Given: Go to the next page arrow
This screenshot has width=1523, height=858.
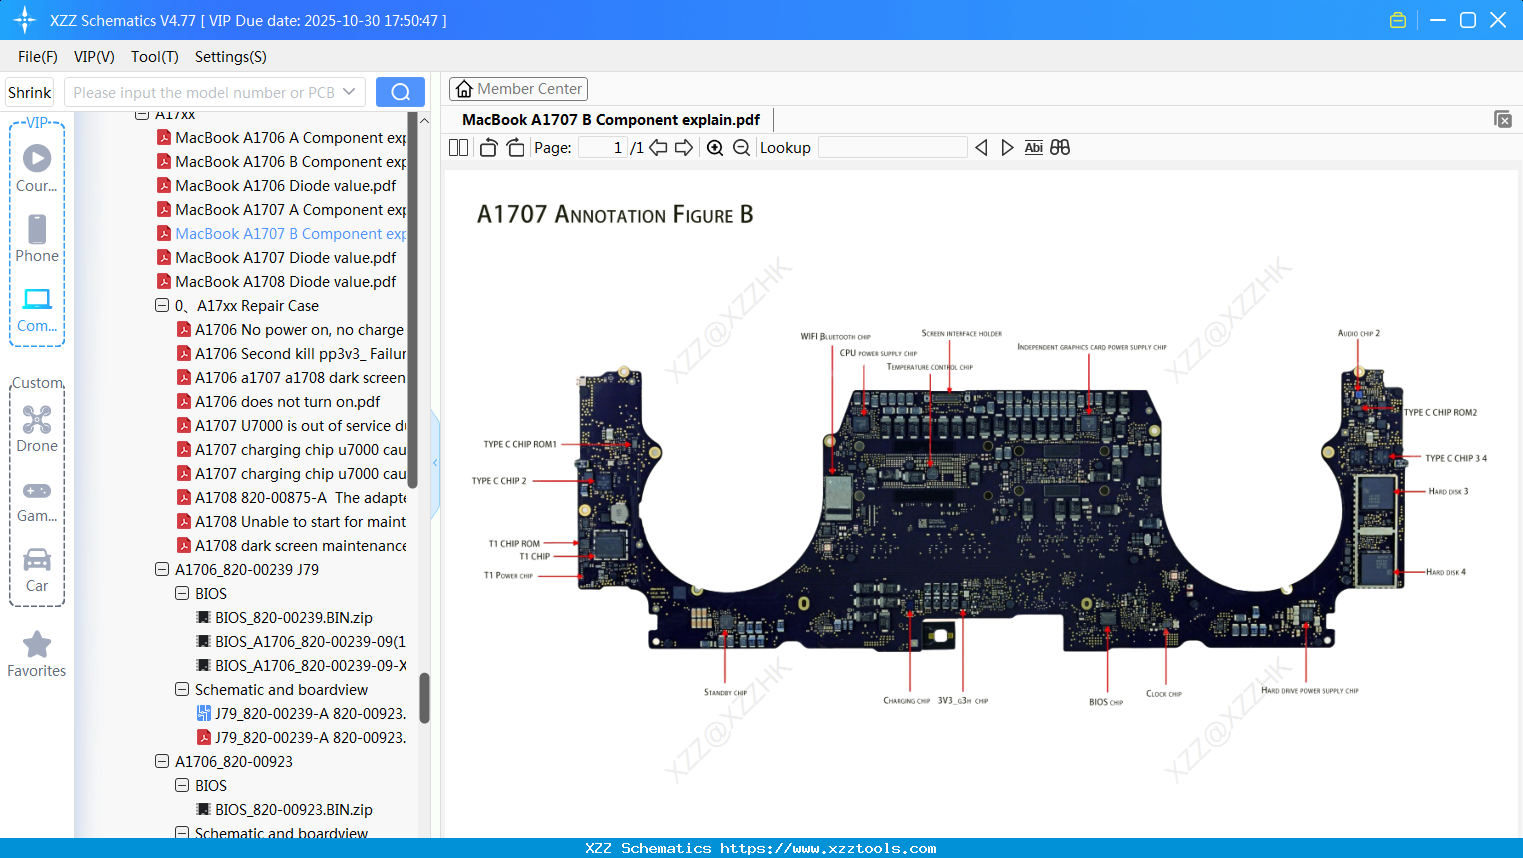Looking at the screenshot, I should click(684, 148).
